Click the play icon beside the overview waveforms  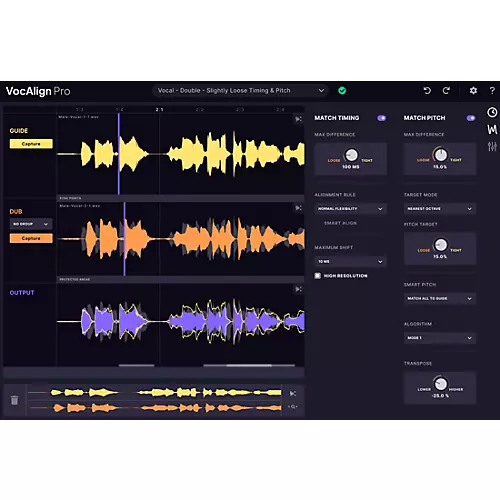(293, 394)
